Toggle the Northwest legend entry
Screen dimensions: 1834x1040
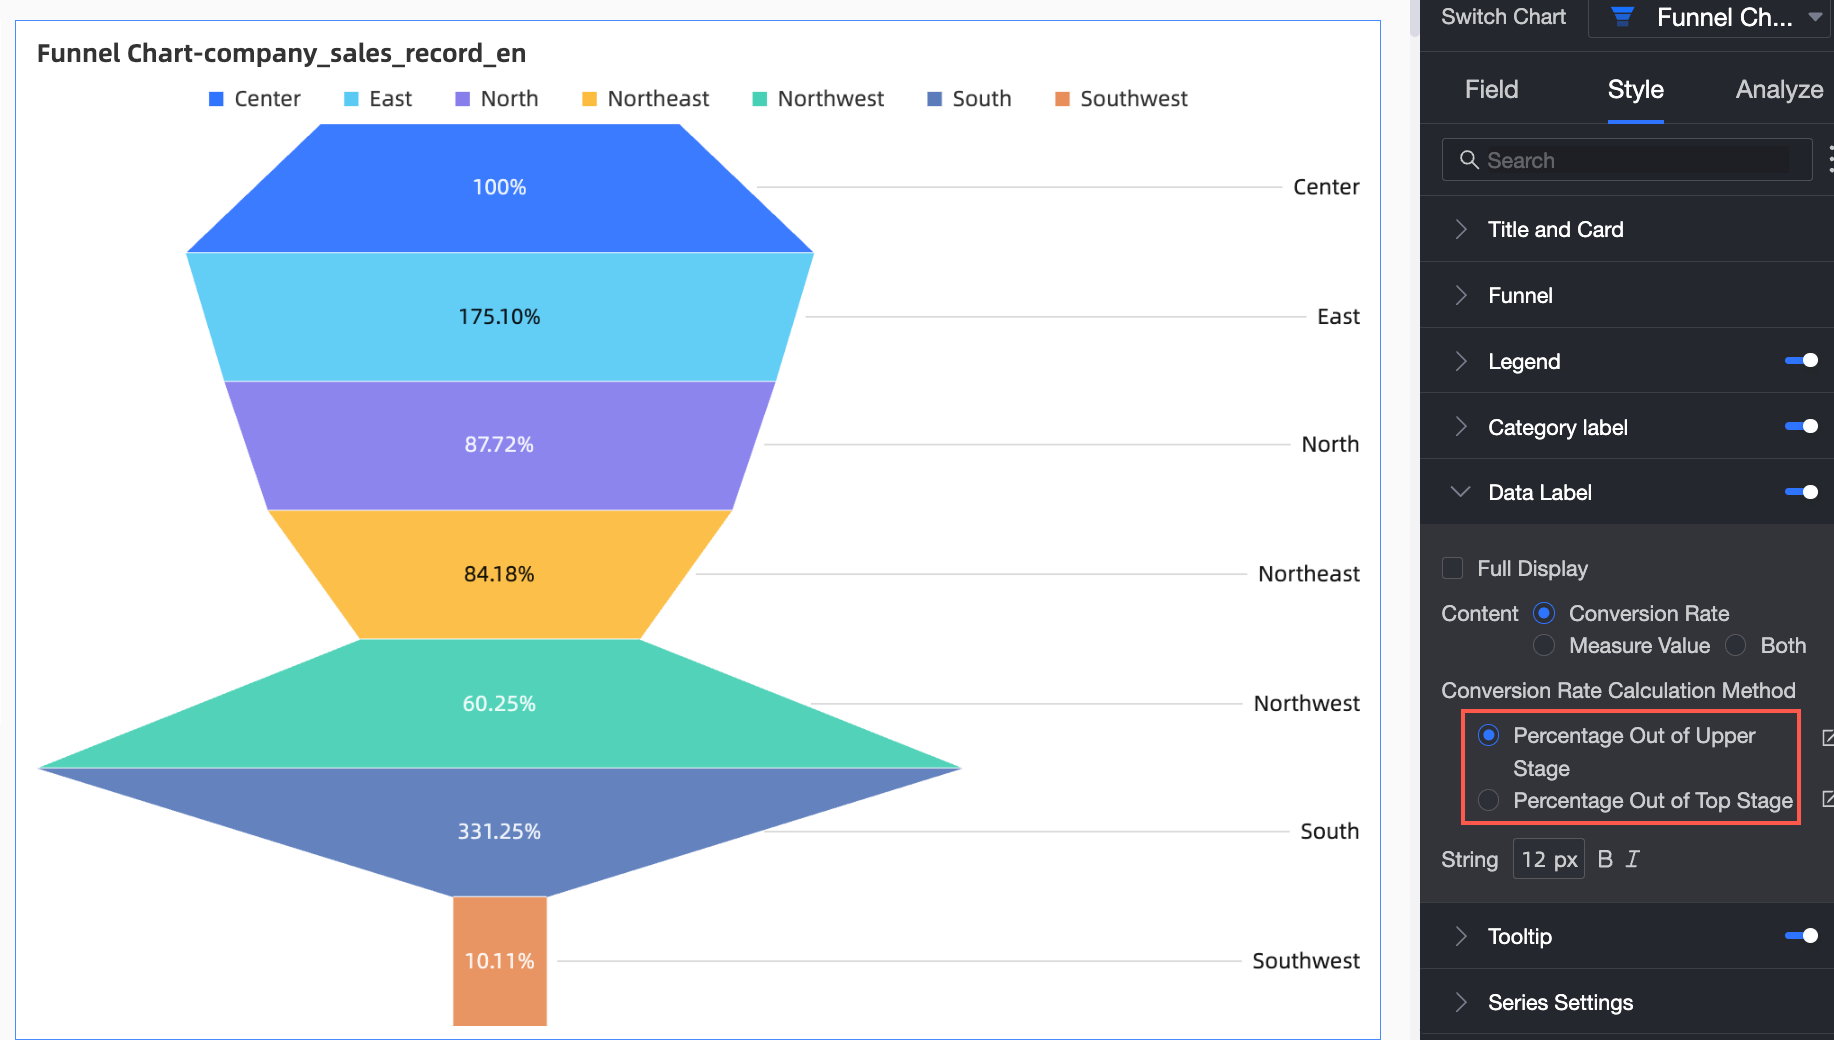point(818,99)
